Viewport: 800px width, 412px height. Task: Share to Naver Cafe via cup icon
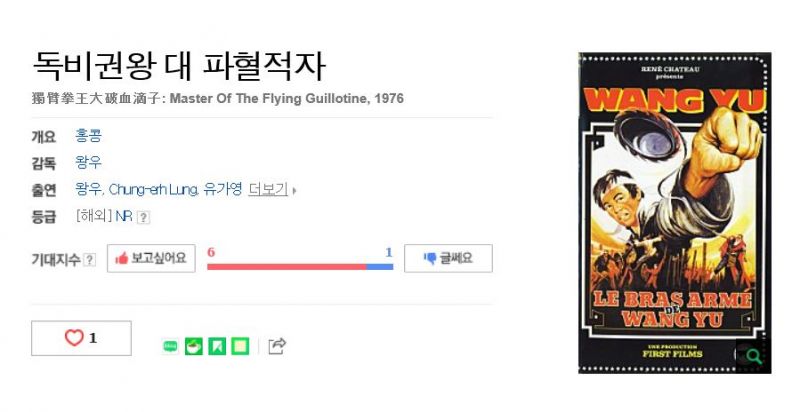(x=193, y=346)
